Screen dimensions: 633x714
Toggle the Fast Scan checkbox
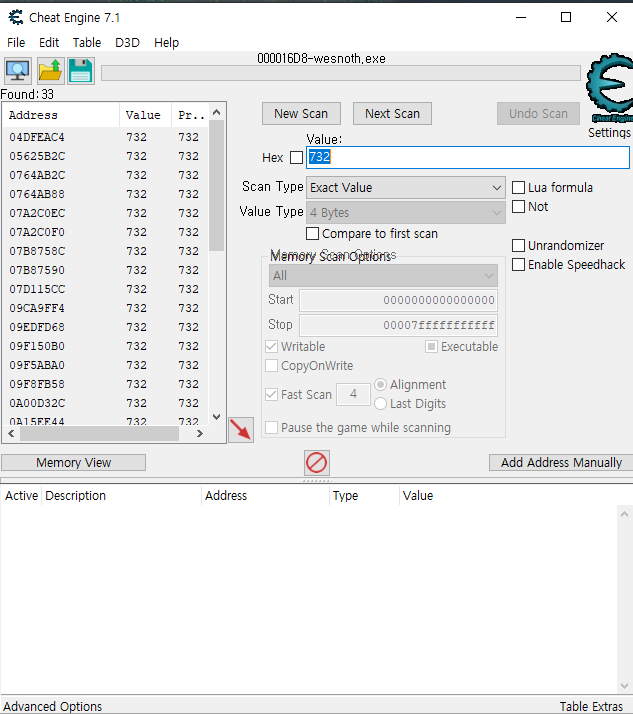pos(271,394)
